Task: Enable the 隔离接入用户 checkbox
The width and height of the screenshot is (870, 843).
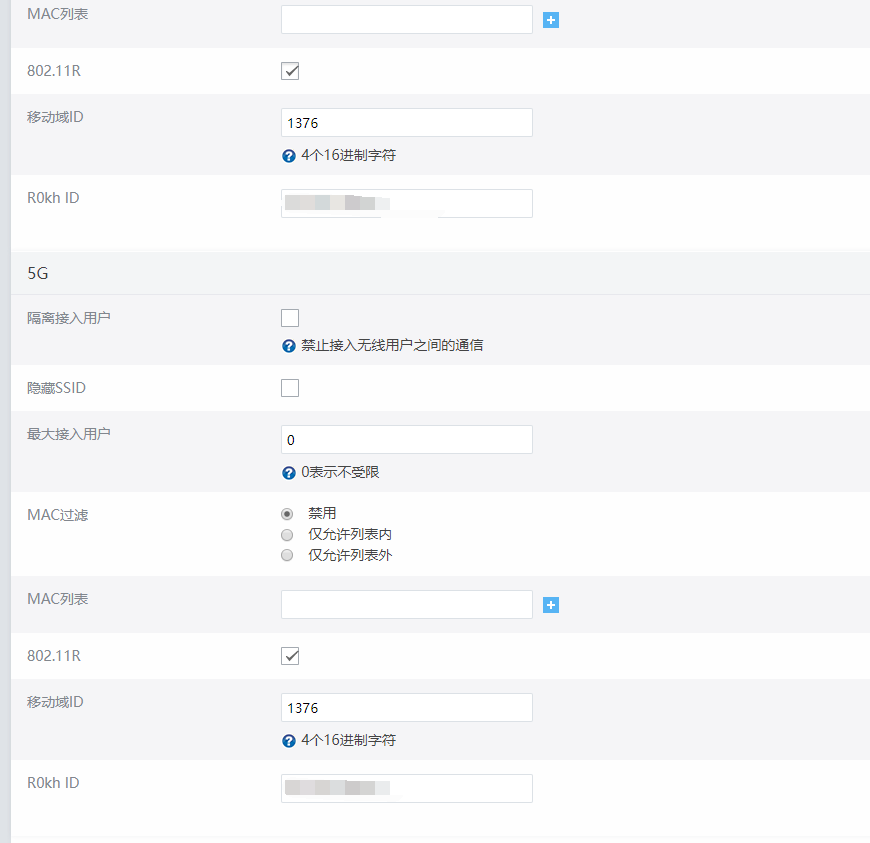Action: click(290, 318)
